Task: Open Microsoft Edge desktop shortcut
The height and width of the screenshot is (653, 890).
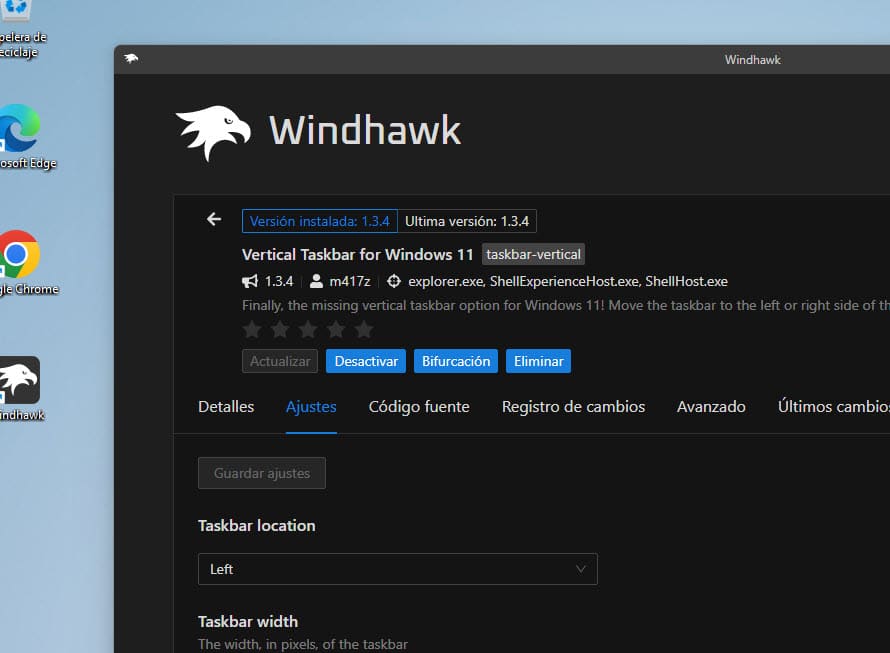Action: pos(26,137)
